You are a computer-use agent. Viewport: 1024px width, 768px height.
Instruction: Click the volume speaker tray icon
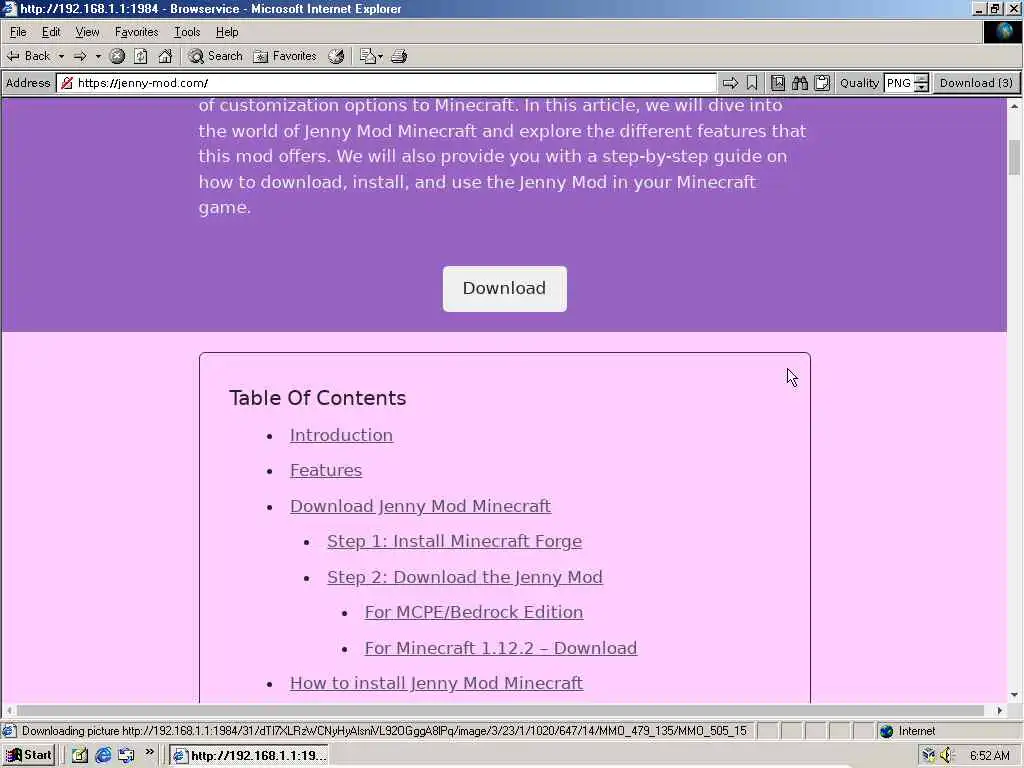(x=946, y=756)
